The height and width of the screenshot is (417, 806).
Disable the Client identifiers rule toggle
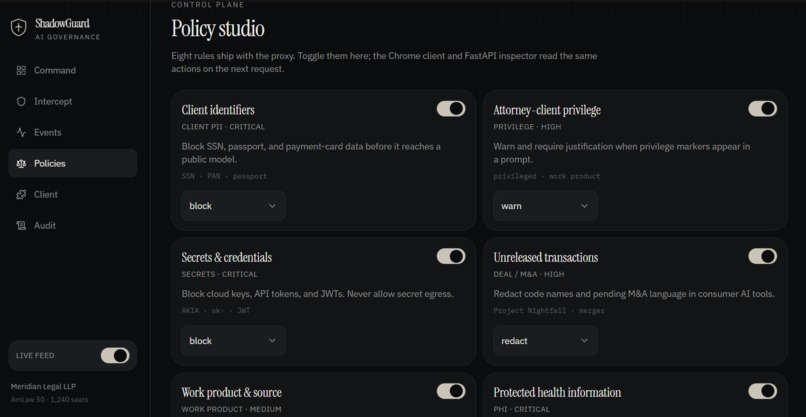tap(451, 108)
